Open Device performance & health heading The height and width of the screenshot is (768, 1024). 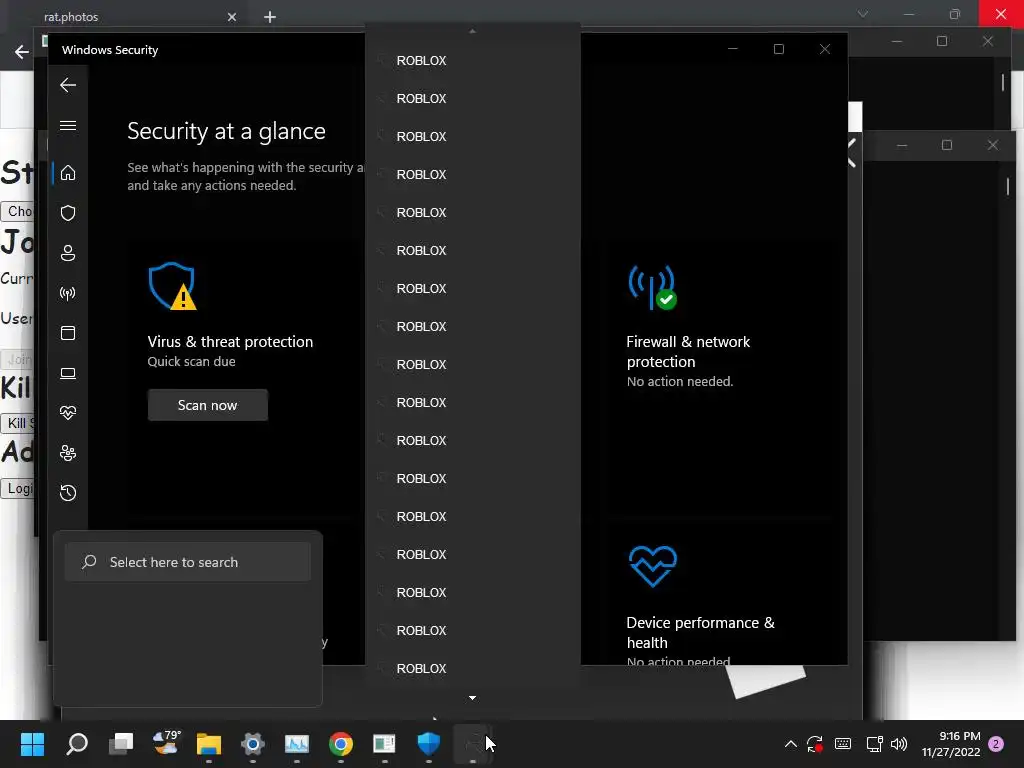tap(700, 632)
